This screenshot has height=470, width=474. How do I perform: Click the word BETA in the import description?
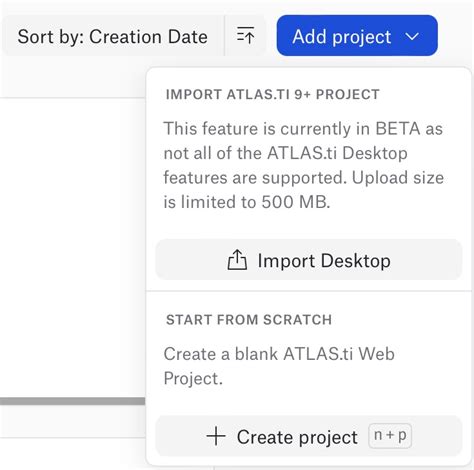[398, 129]
